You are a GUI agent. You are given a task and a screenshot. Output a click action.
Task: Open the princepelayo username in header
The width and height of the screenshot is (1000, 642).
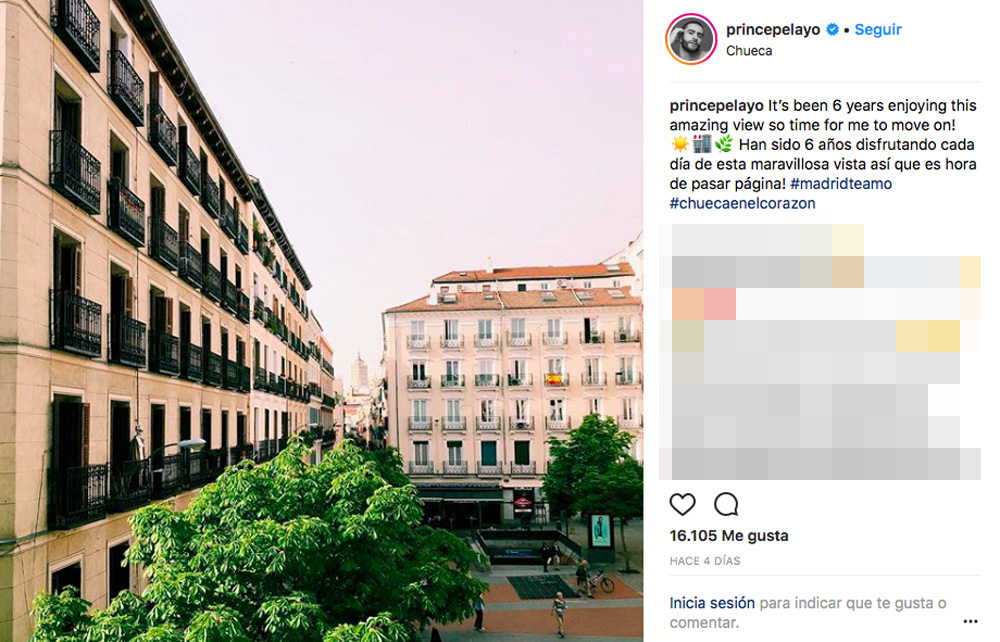click(x=773, y=29)
